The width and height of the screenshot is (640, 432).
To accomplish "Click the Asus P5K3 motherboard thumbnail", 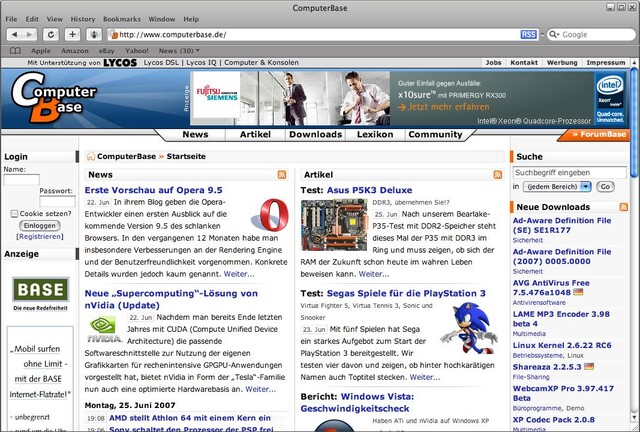I will 334,225.
